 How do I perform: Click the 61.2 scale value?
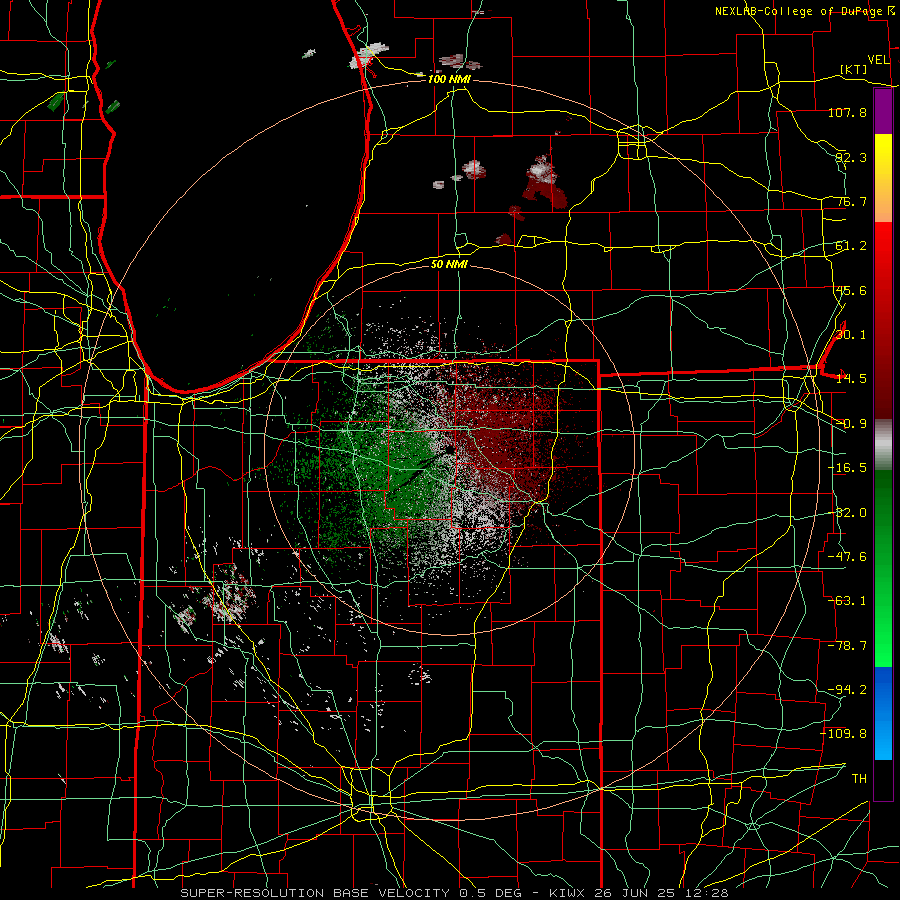click(x=851, y=246)
